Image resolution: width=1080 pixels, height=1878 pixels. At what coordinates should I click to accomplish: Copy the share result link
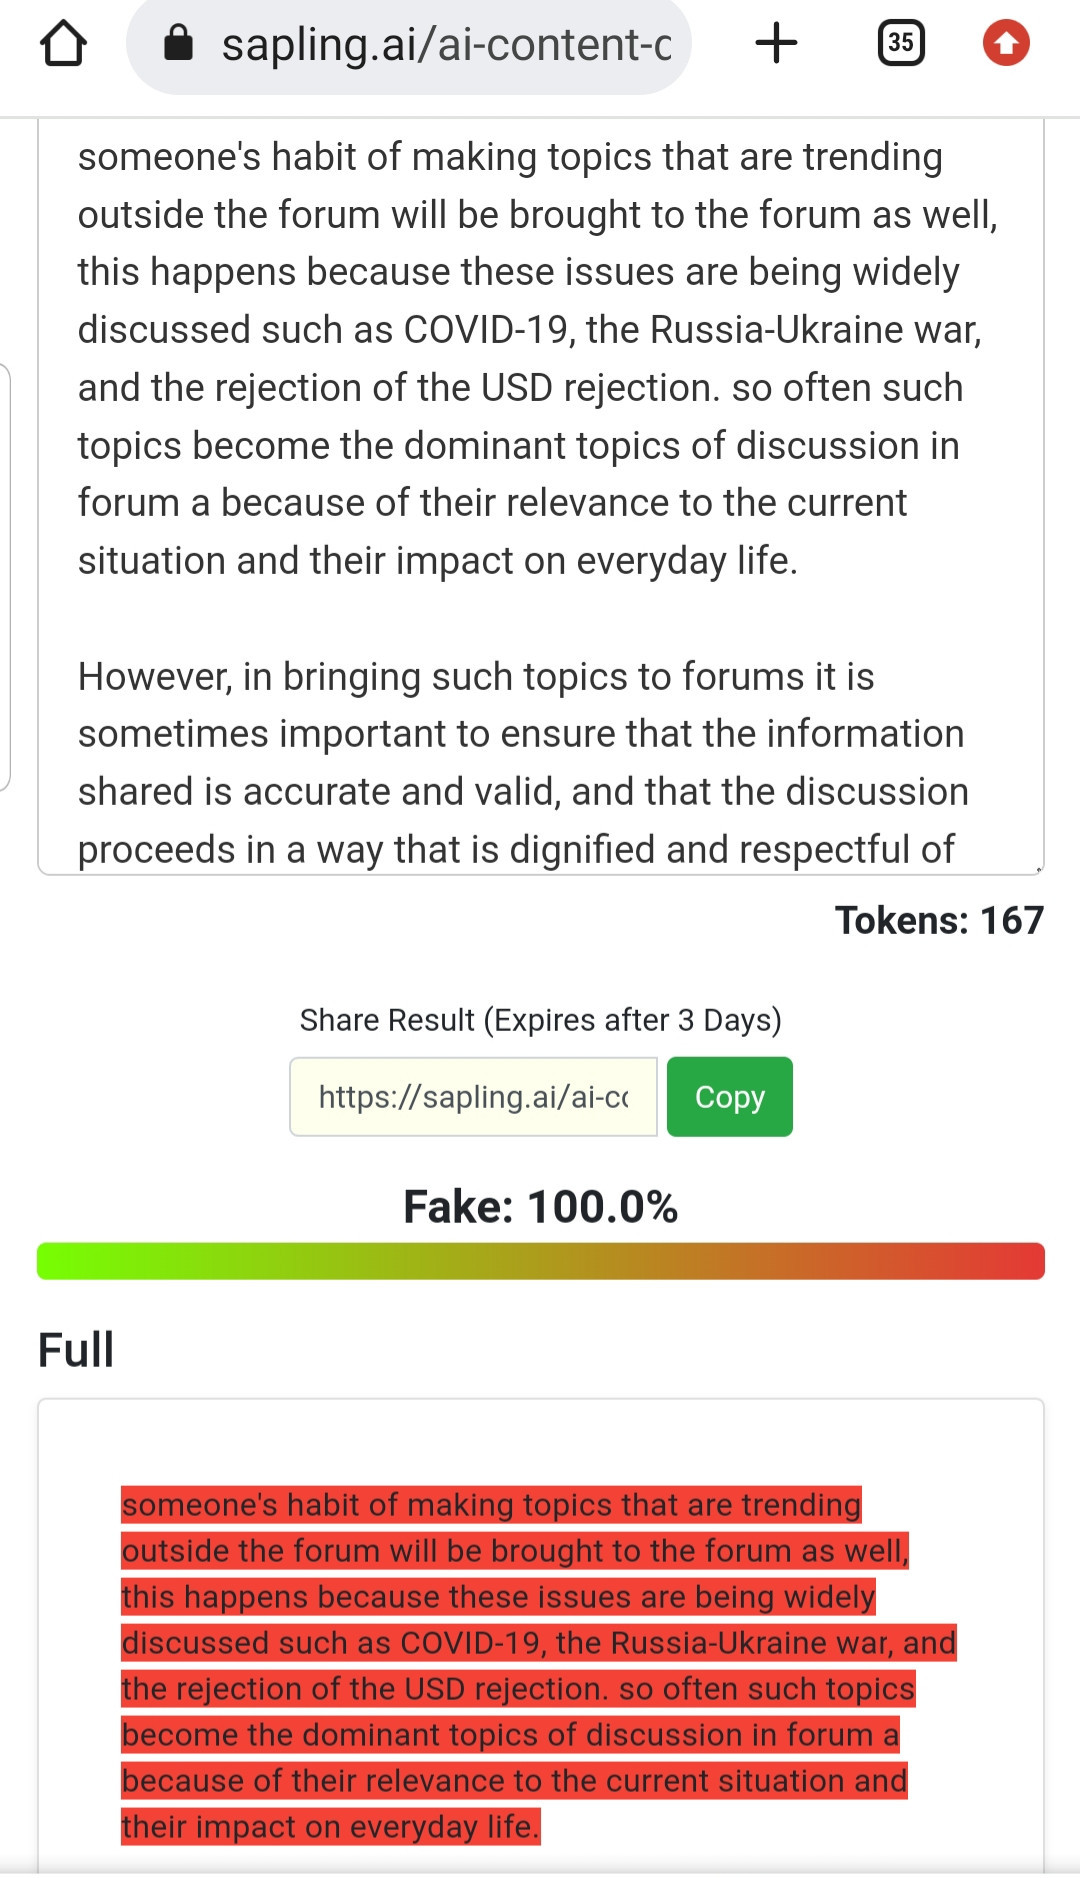730,1097
